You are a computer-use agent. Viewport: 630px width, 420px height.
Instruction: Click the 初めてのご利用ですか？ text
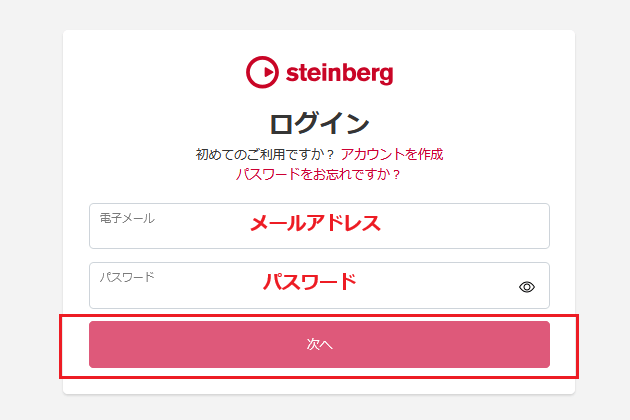pos(265,154)
